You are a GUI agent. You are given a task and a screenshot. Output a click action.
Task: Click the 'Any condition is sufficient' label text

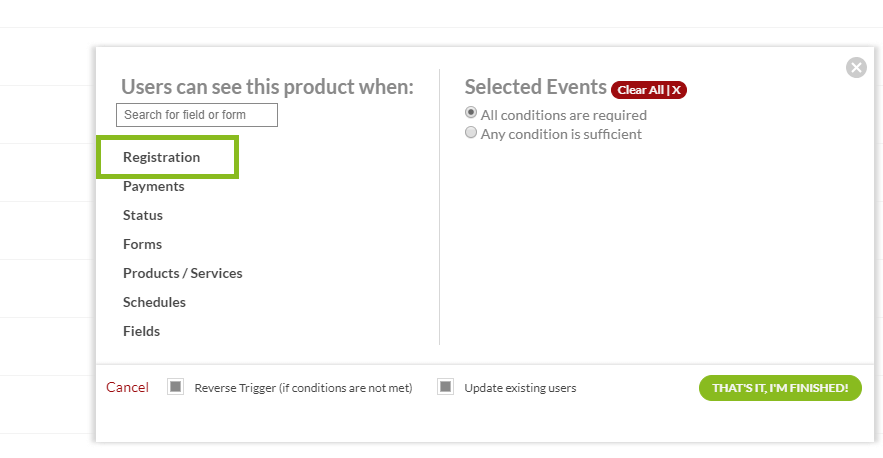(x=561, y=134)
